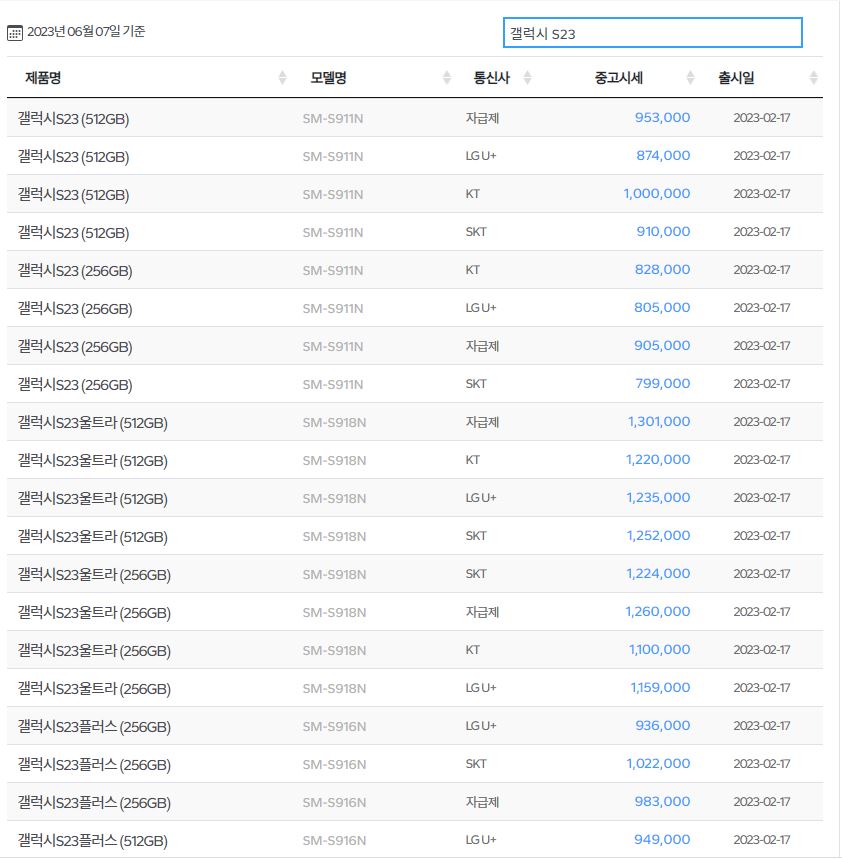
Task: Click release date 2023-02-17 in 953,000 row
Action: point(761,118)
